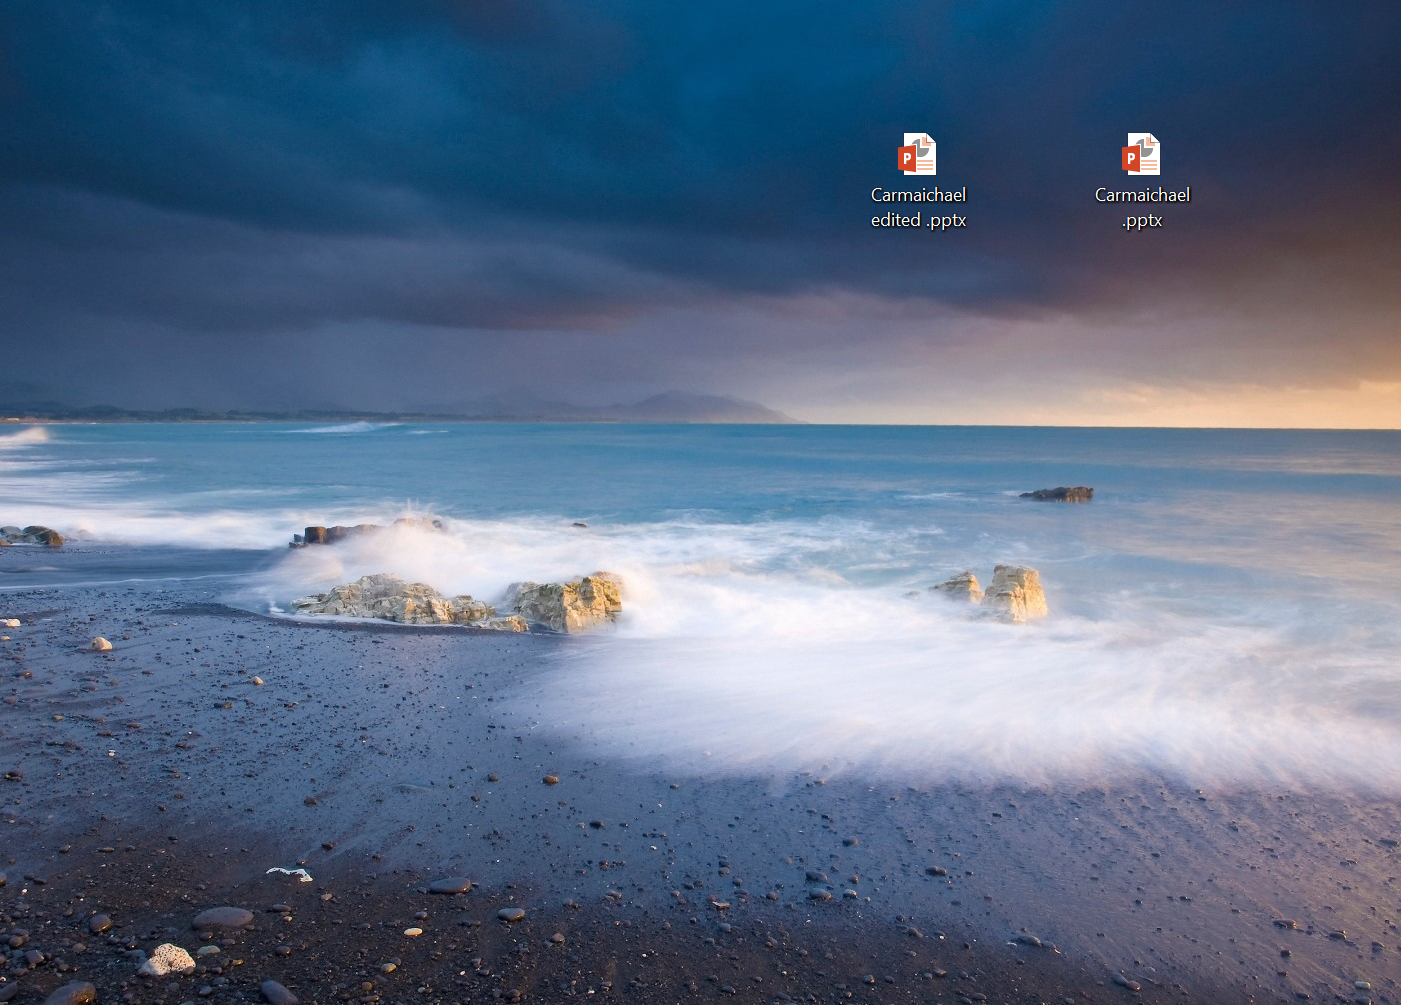Click the word 'edited' in the file label
This screenshot has width=1401, height=1005.
pyautogui.click(x=895, y=220)
